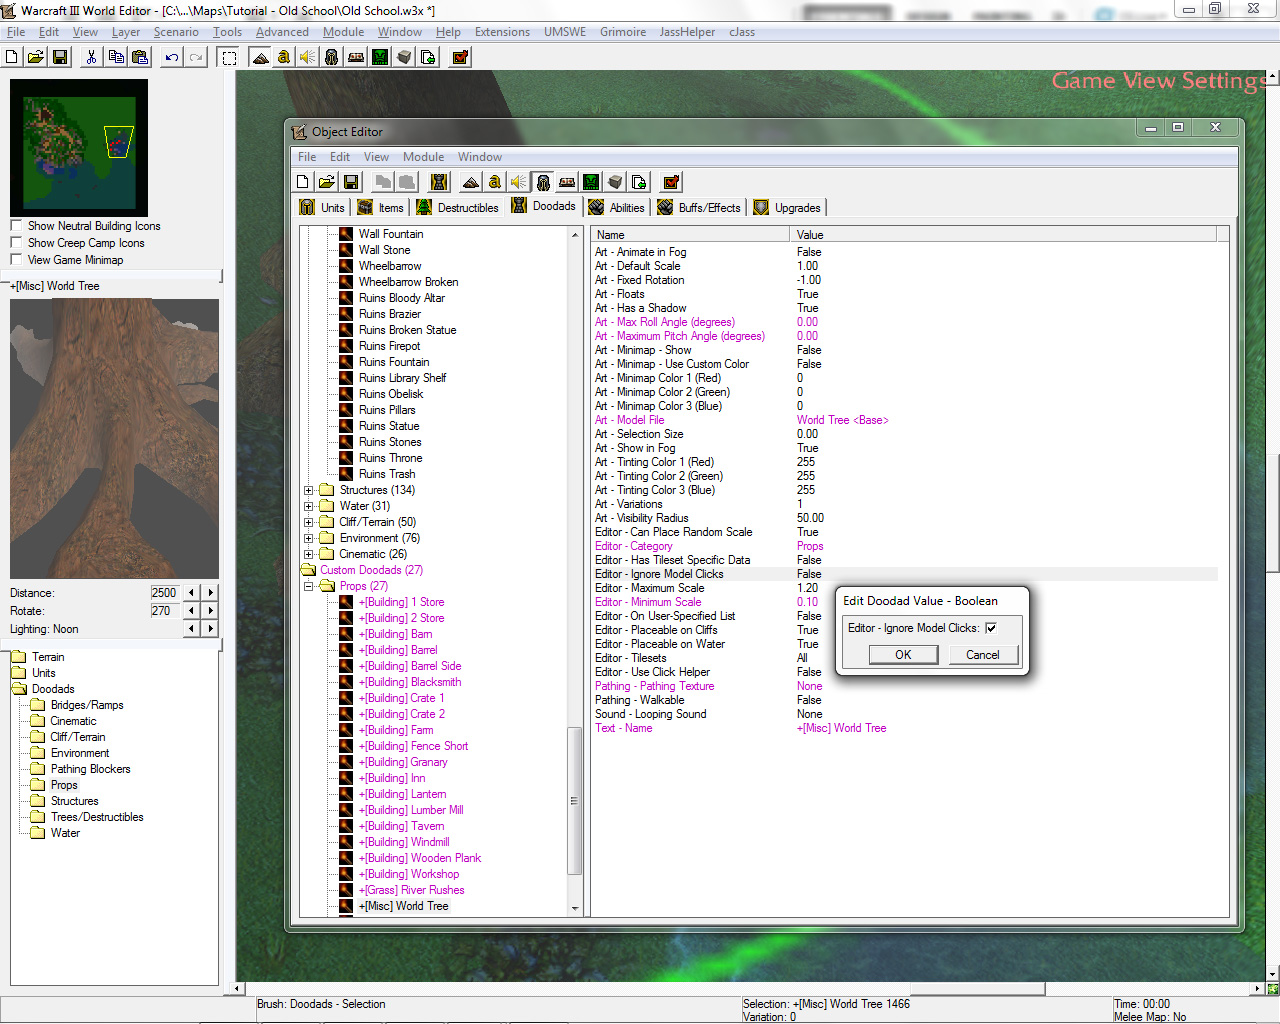This screenshot has width=1280, height=1024.
Task: Click Save icon in Object Editor toolbar
Action: click(351, 182)
